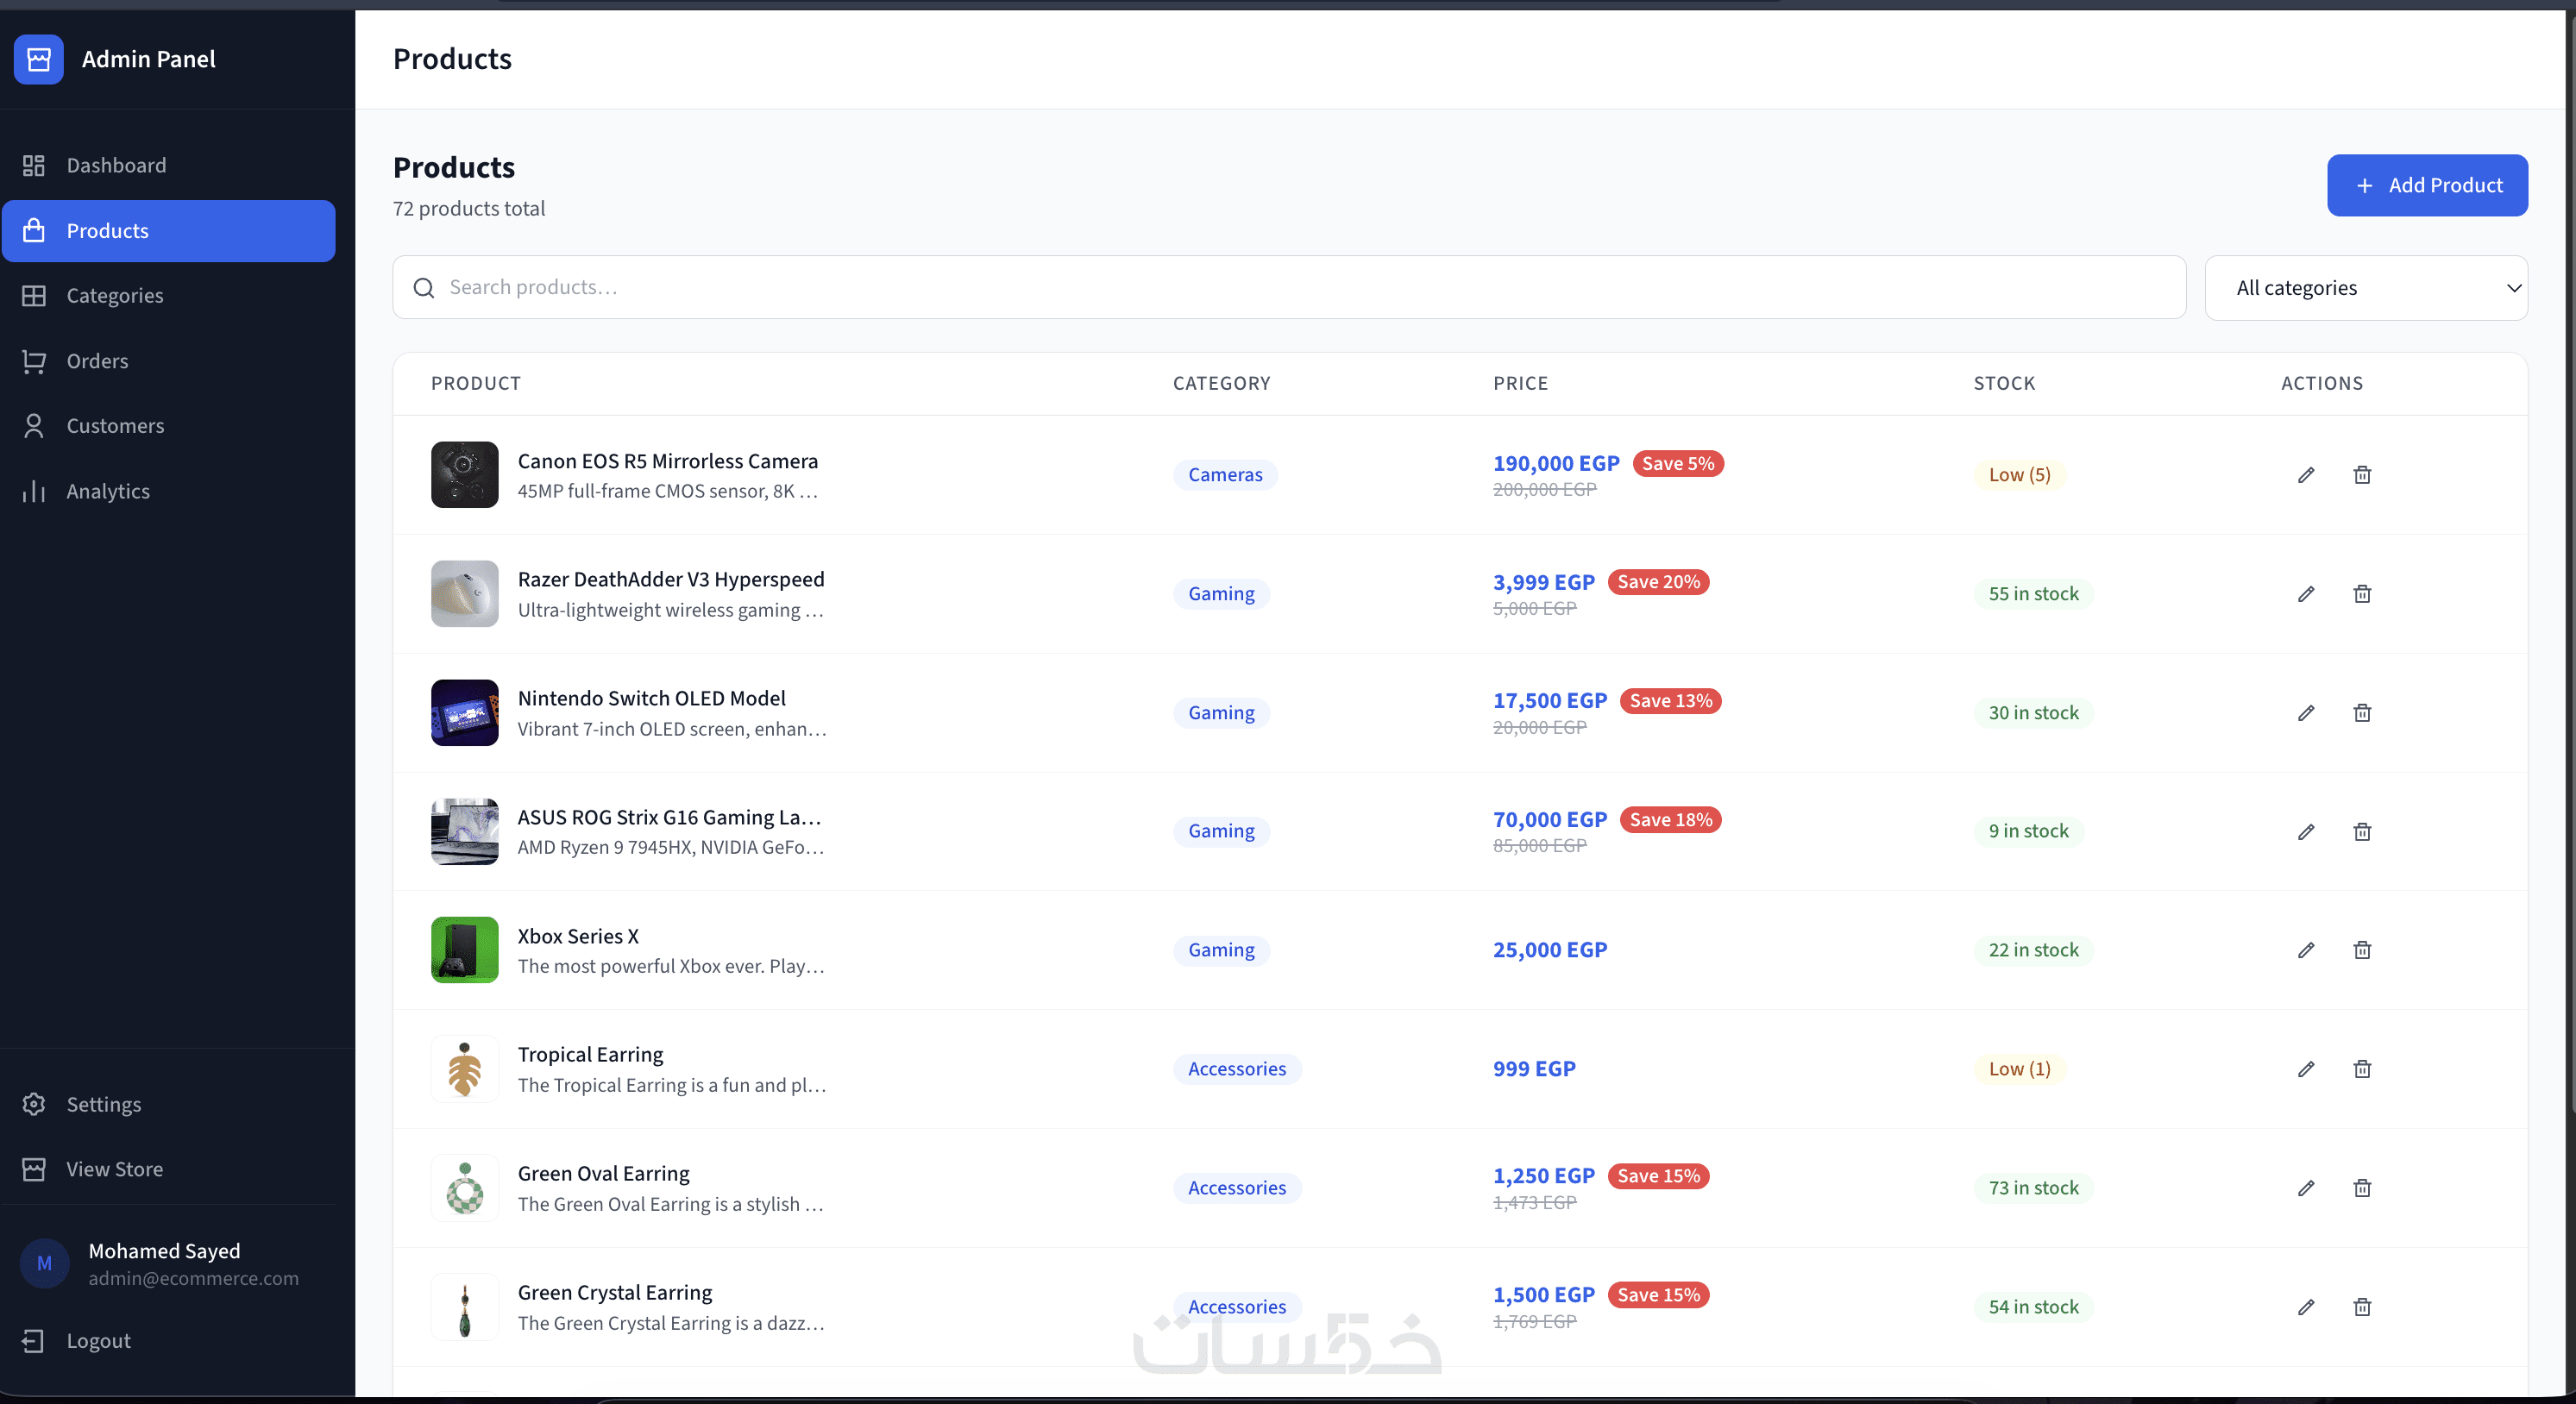Click the Nintendo Switch OLED thumbnail
Screen dimensions: 2576x1404
click(x=465, y=713)
